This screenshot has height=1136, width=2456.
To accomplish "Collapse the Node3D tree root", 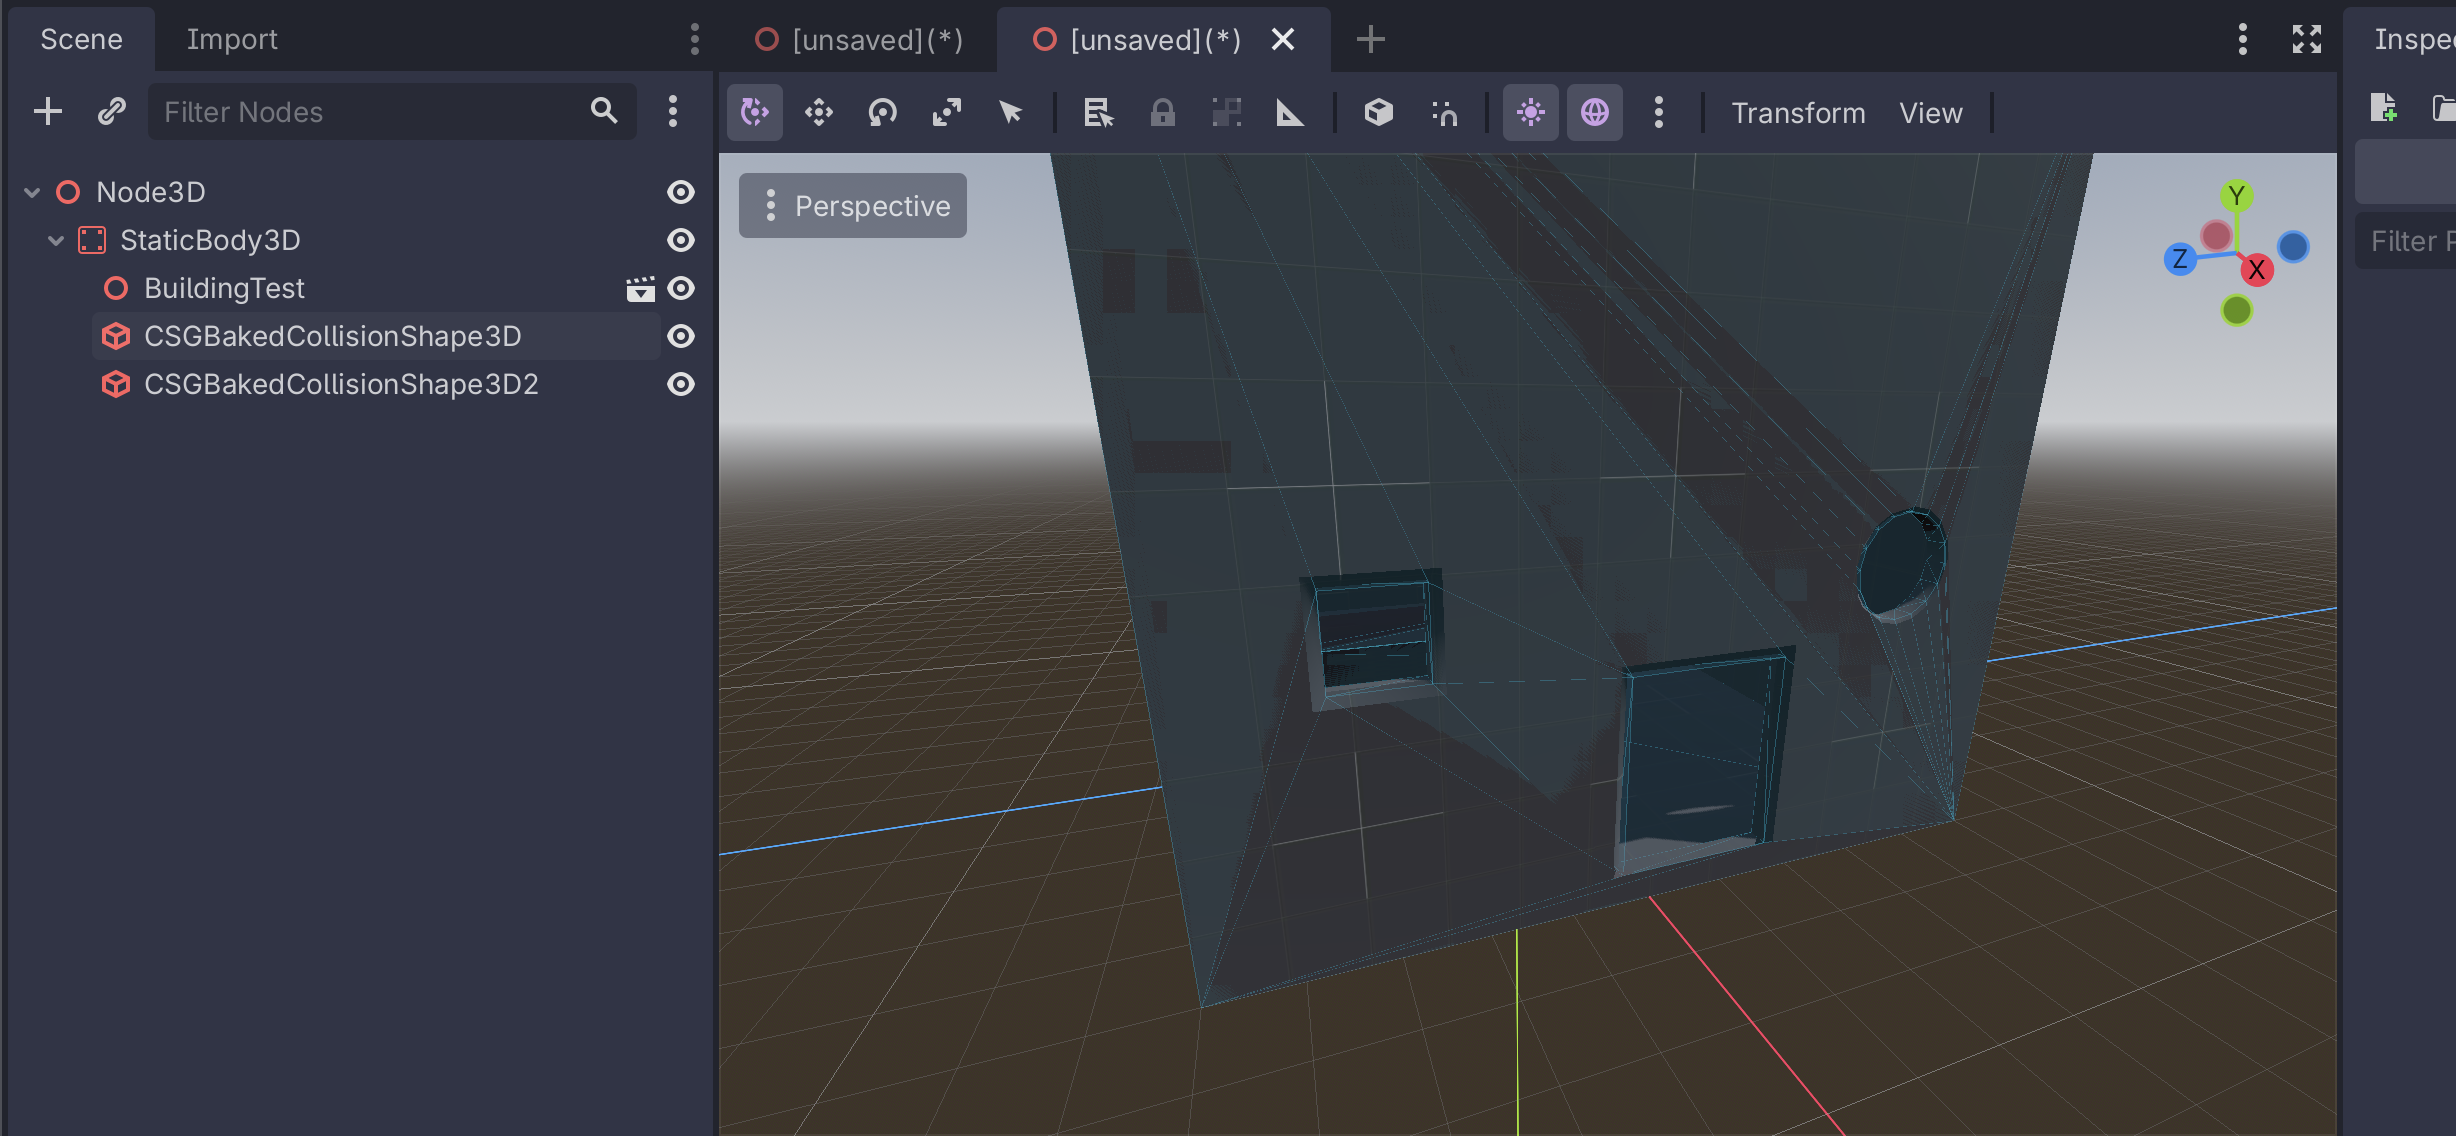I will (x=32, y=192).
